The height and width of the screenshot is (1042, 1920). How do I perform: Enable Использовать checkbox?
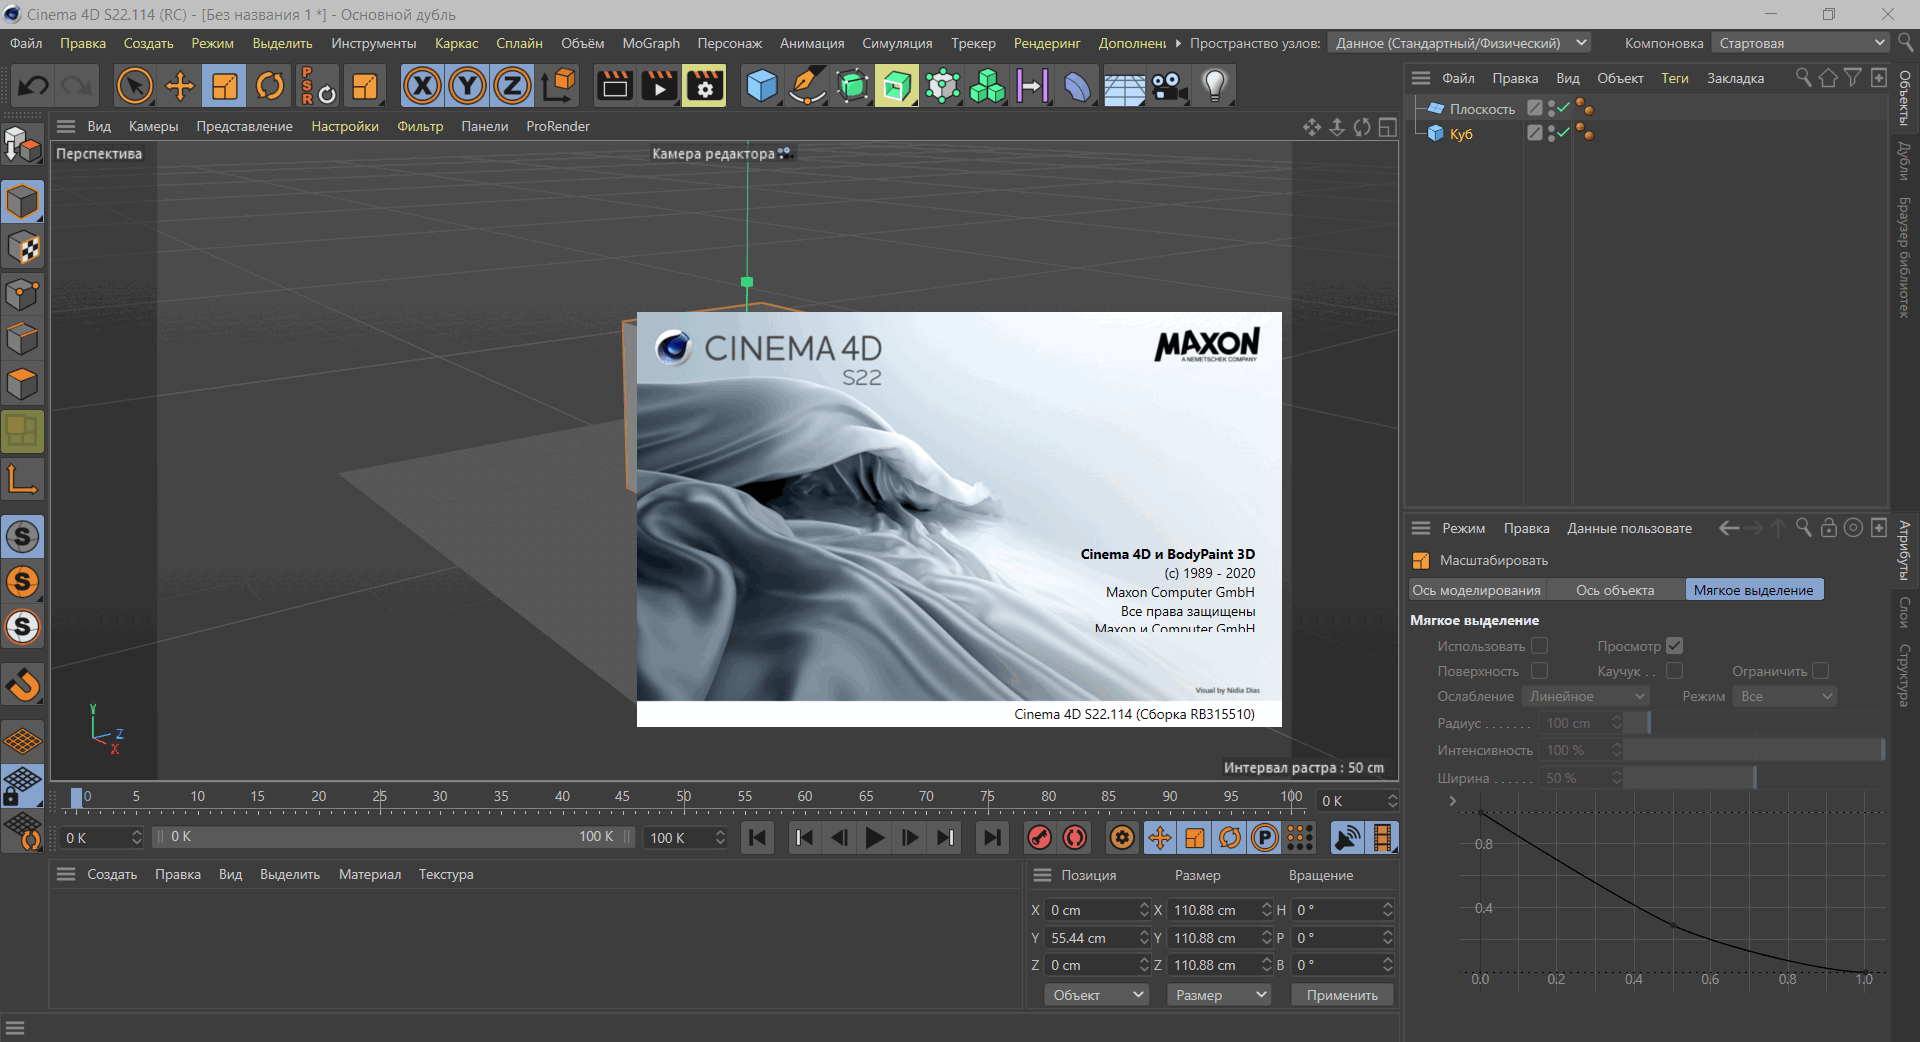pos(1540,646)
